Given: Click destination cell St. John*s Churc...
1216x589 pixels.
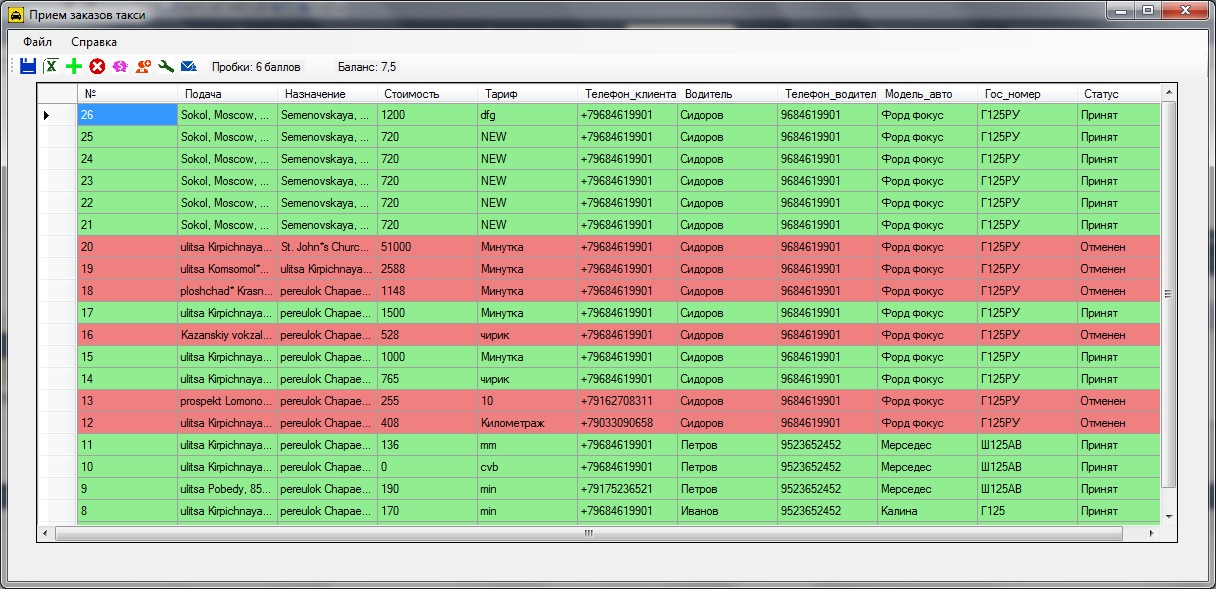Looking at the screenshot, I should coord(327,247).
